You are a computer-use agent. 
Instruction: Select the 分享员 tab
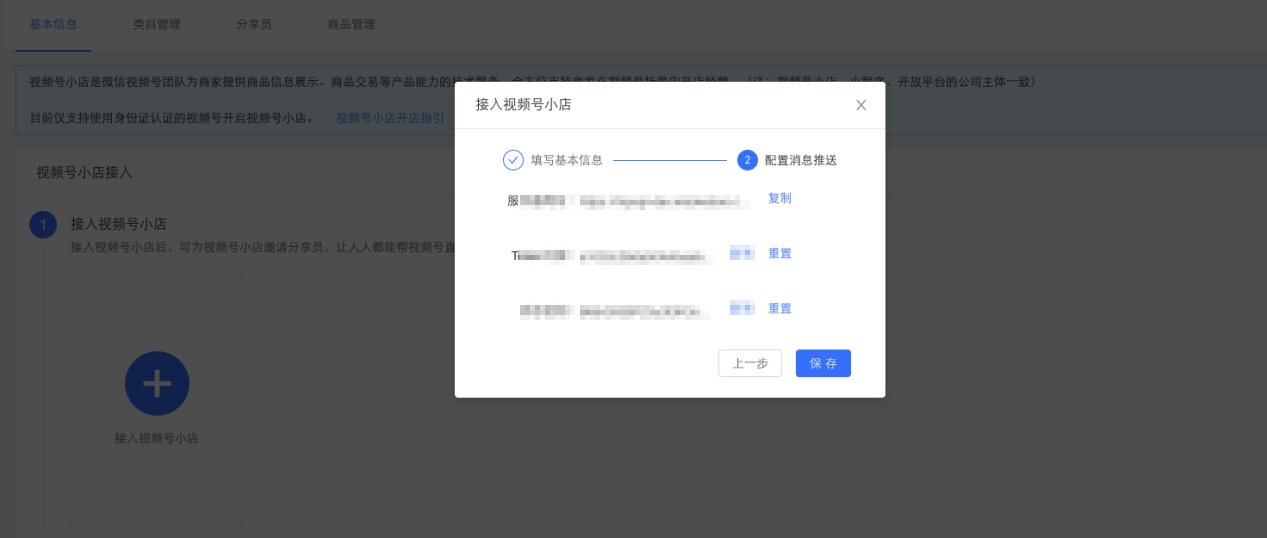coord(254,24)
